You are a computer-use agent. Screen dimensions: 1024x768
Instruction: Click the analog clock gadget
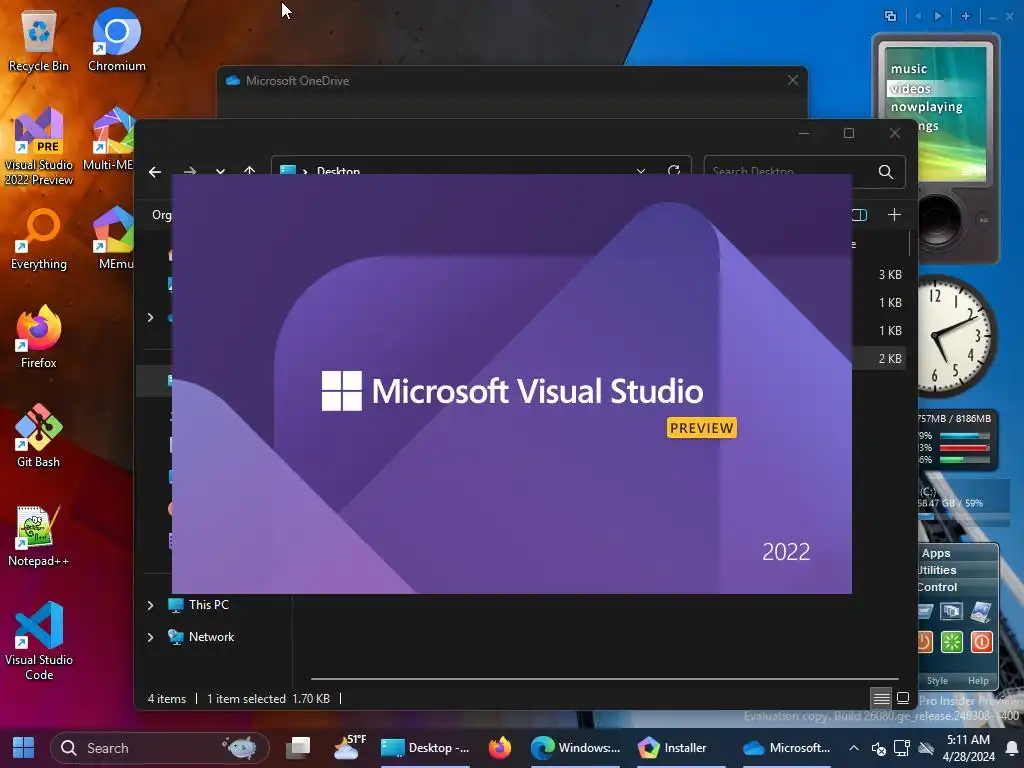click(x=955, y=336)
